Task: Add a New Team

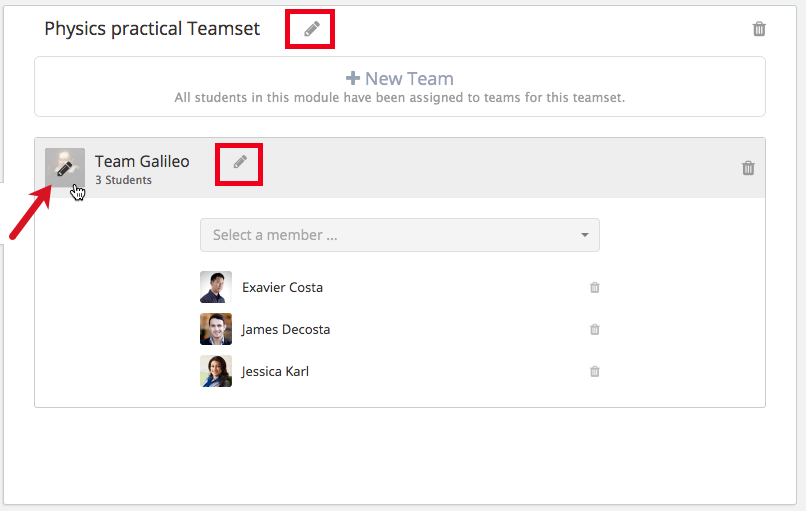Action: [400, 79]
